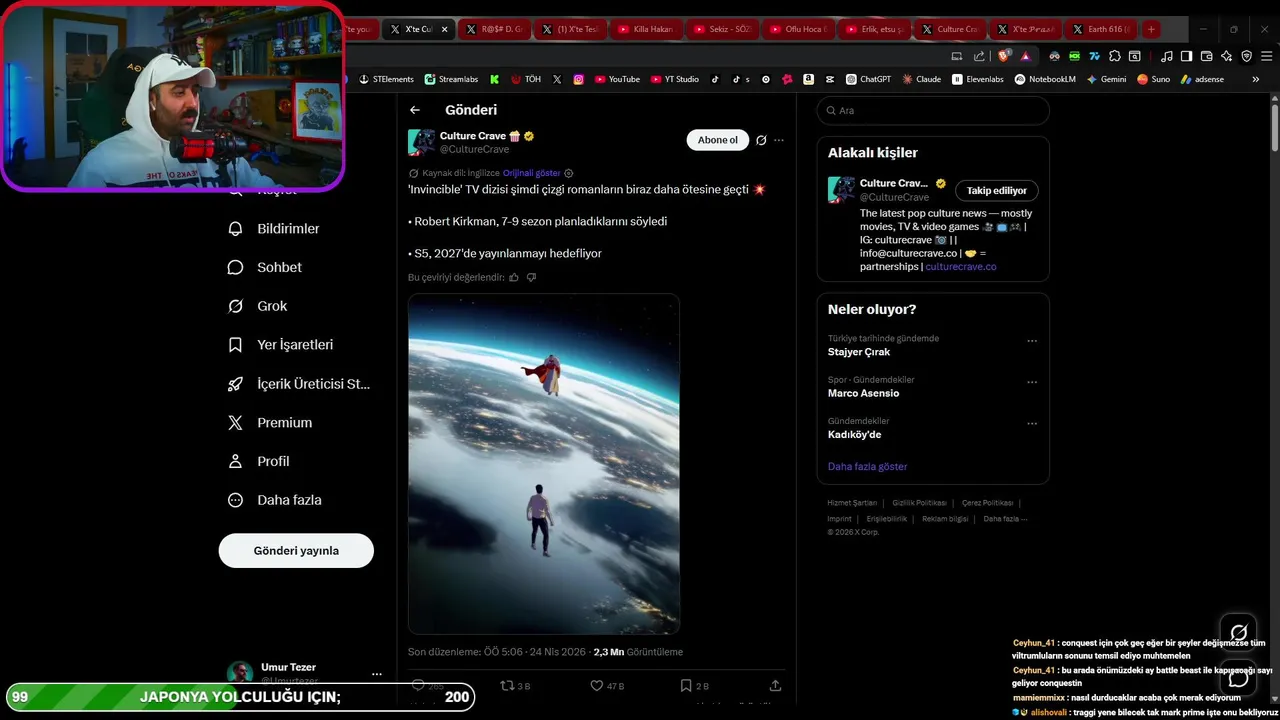This screenshot has height=720, width=1280.
Task: Open ChatGPT bookmark
Action: (868, 79)
